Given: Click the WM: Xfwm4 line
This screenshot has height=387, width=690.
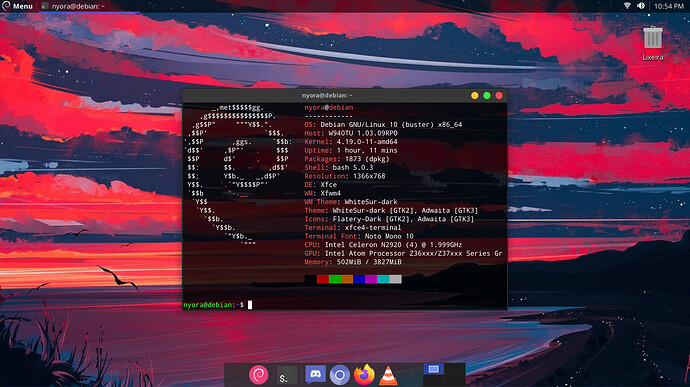Looking at the screenshot, I should [323, 193].
